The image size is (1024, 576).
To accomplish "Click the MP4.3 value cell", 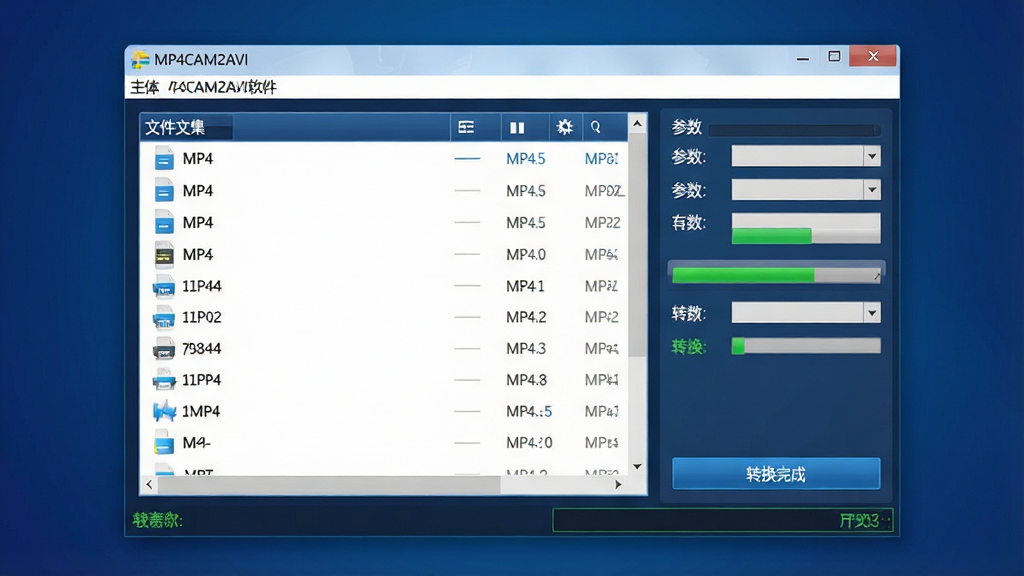I will point(526,349).
